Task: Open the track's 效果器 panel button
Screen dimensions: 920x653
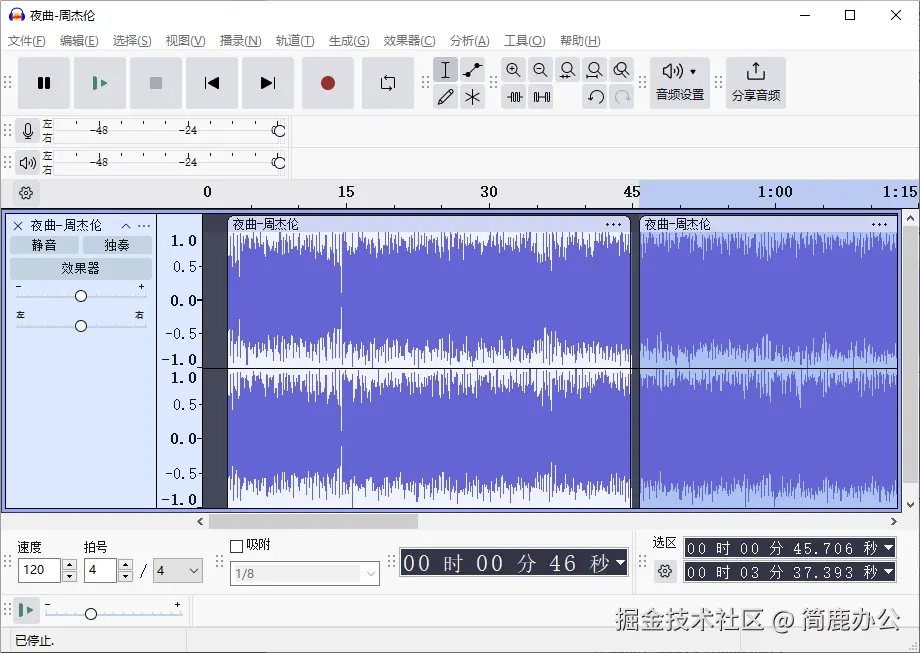Action: point(80,268)
